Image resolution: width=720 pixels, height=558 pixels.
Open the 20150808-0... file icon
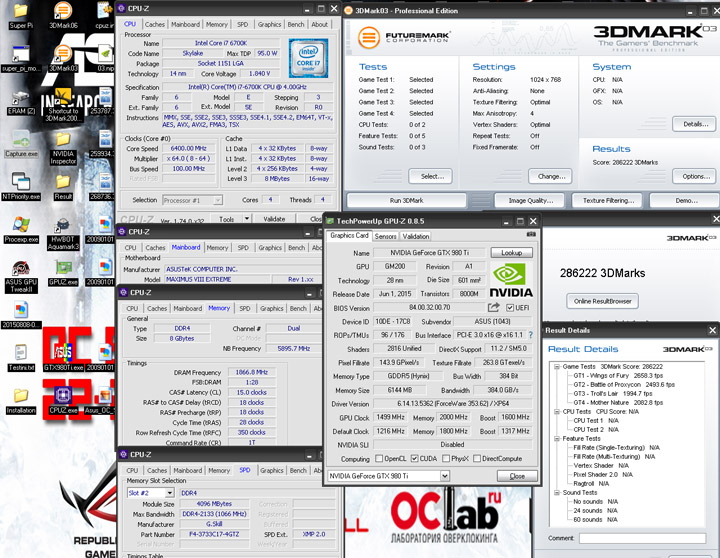21,315
